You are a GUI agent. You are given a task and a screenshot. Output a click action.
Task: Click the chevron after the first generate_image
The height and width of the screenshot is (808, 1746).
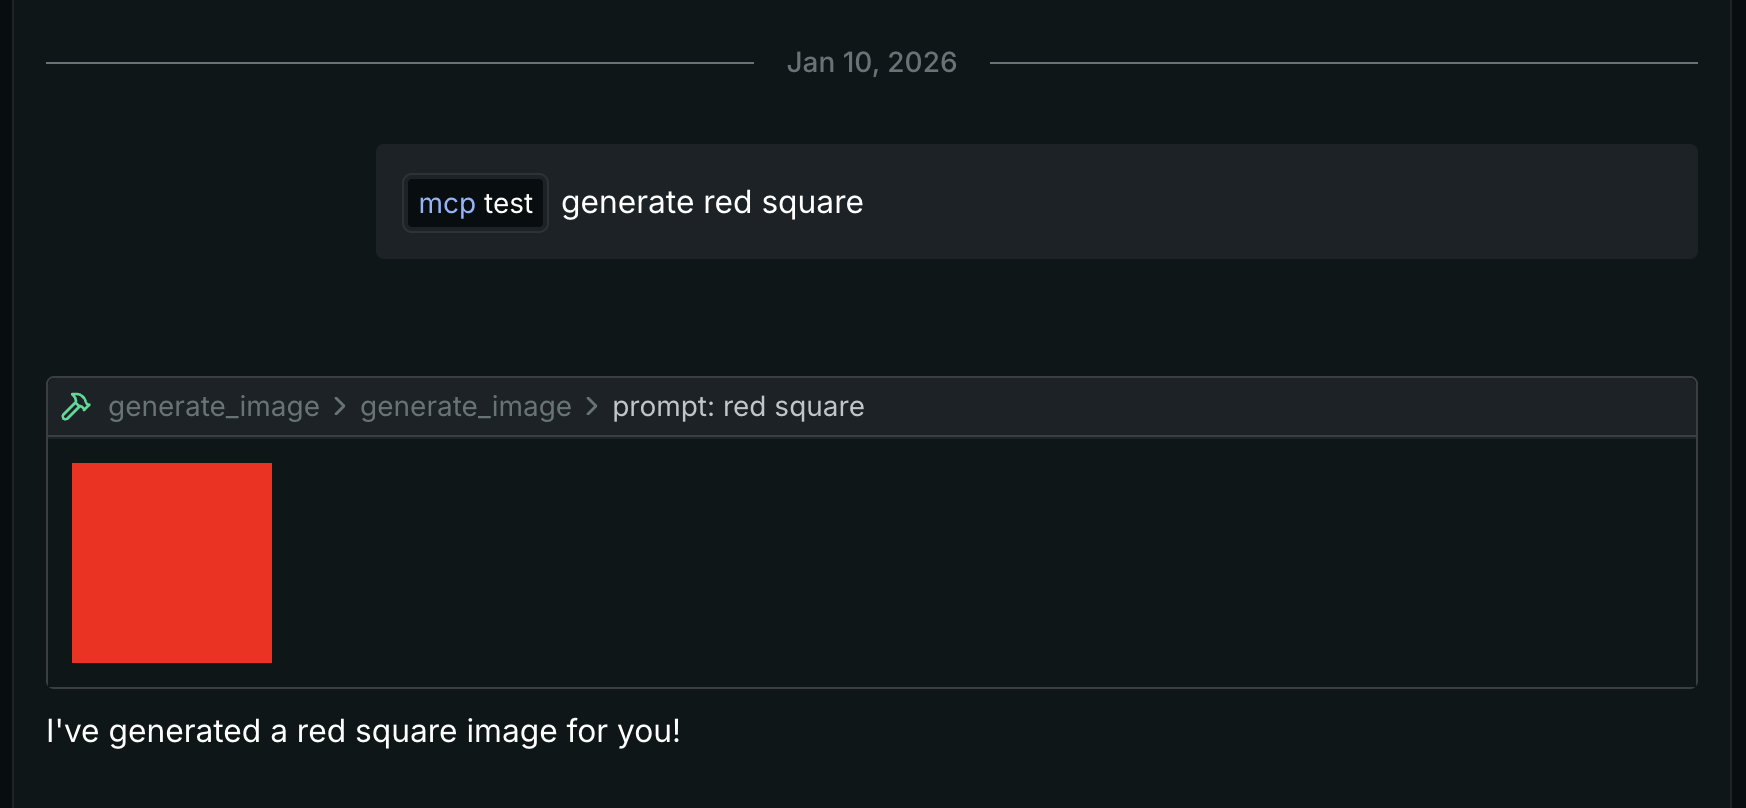(x=340, y=407)
